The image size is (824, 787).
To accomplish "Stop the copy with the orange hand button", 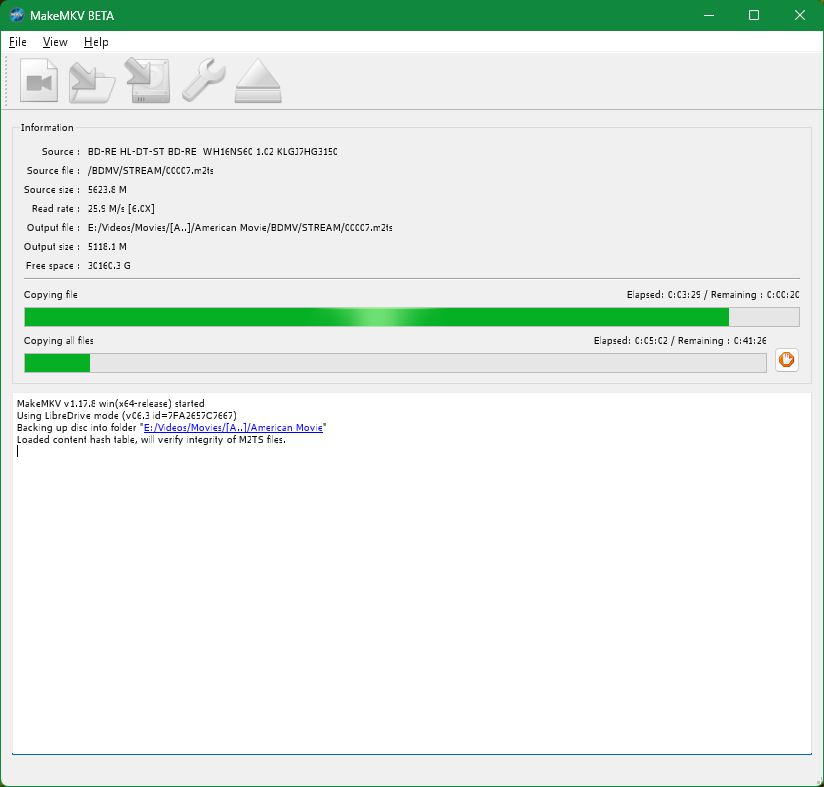I will pos(786,360).
